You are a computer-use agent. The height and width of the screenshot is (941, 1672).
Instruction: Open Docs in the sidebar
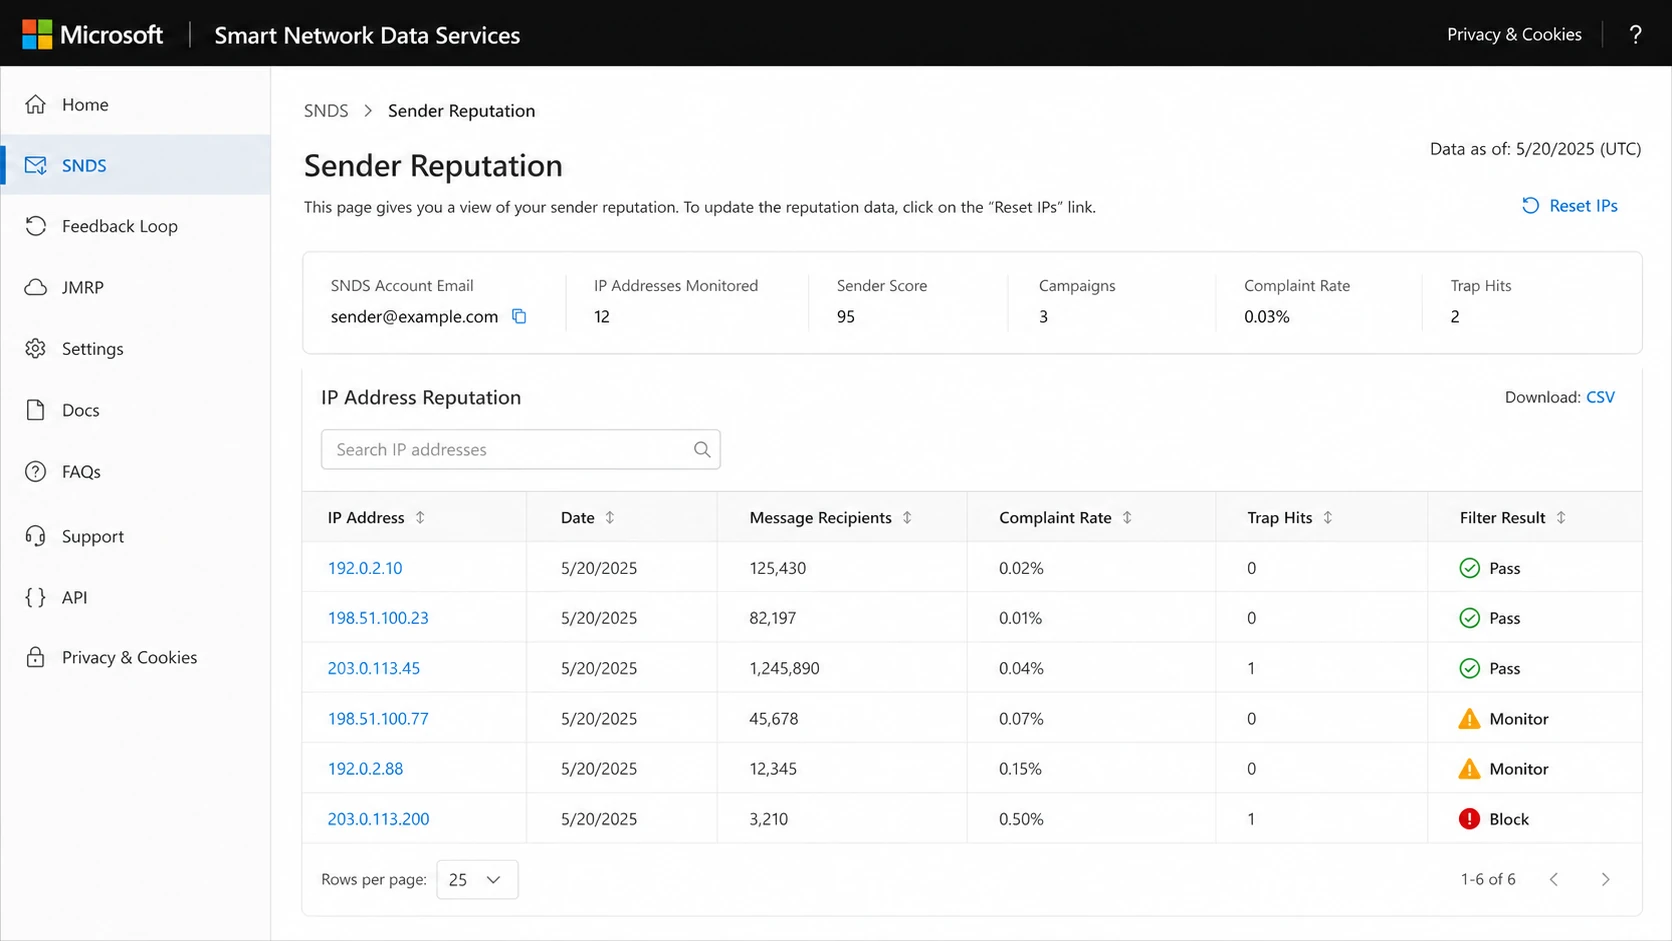(136, 410)
